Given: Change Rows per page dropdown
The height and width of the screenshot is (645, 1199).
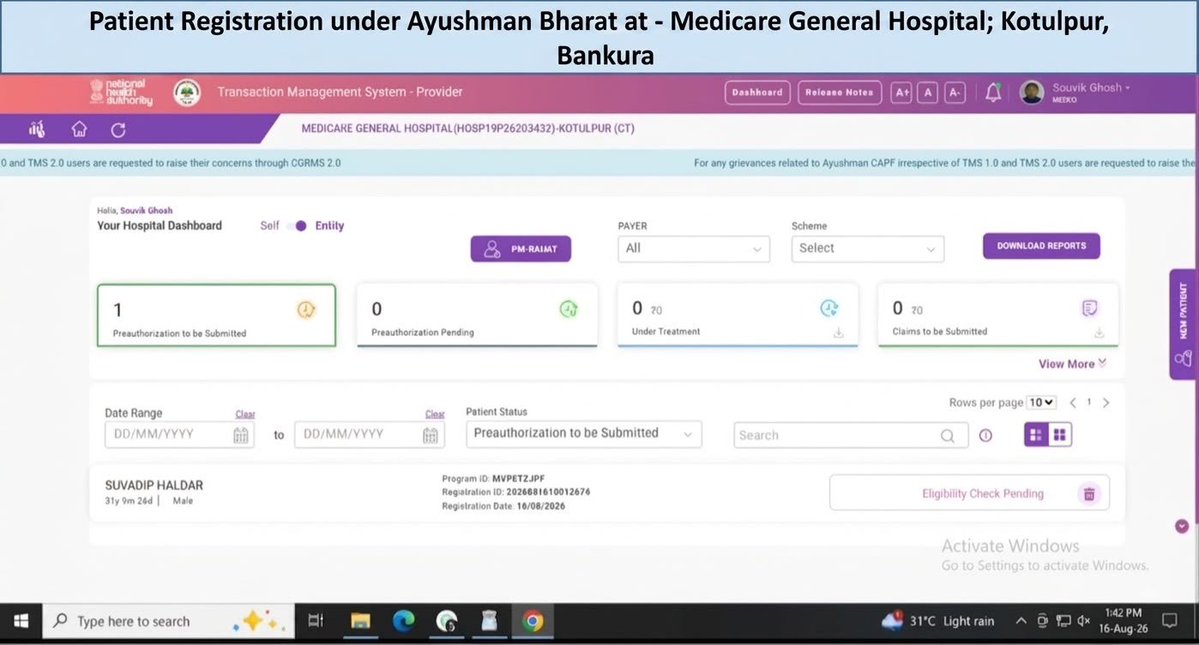Looking at the screenshot, I should [x=1041, y=402].
